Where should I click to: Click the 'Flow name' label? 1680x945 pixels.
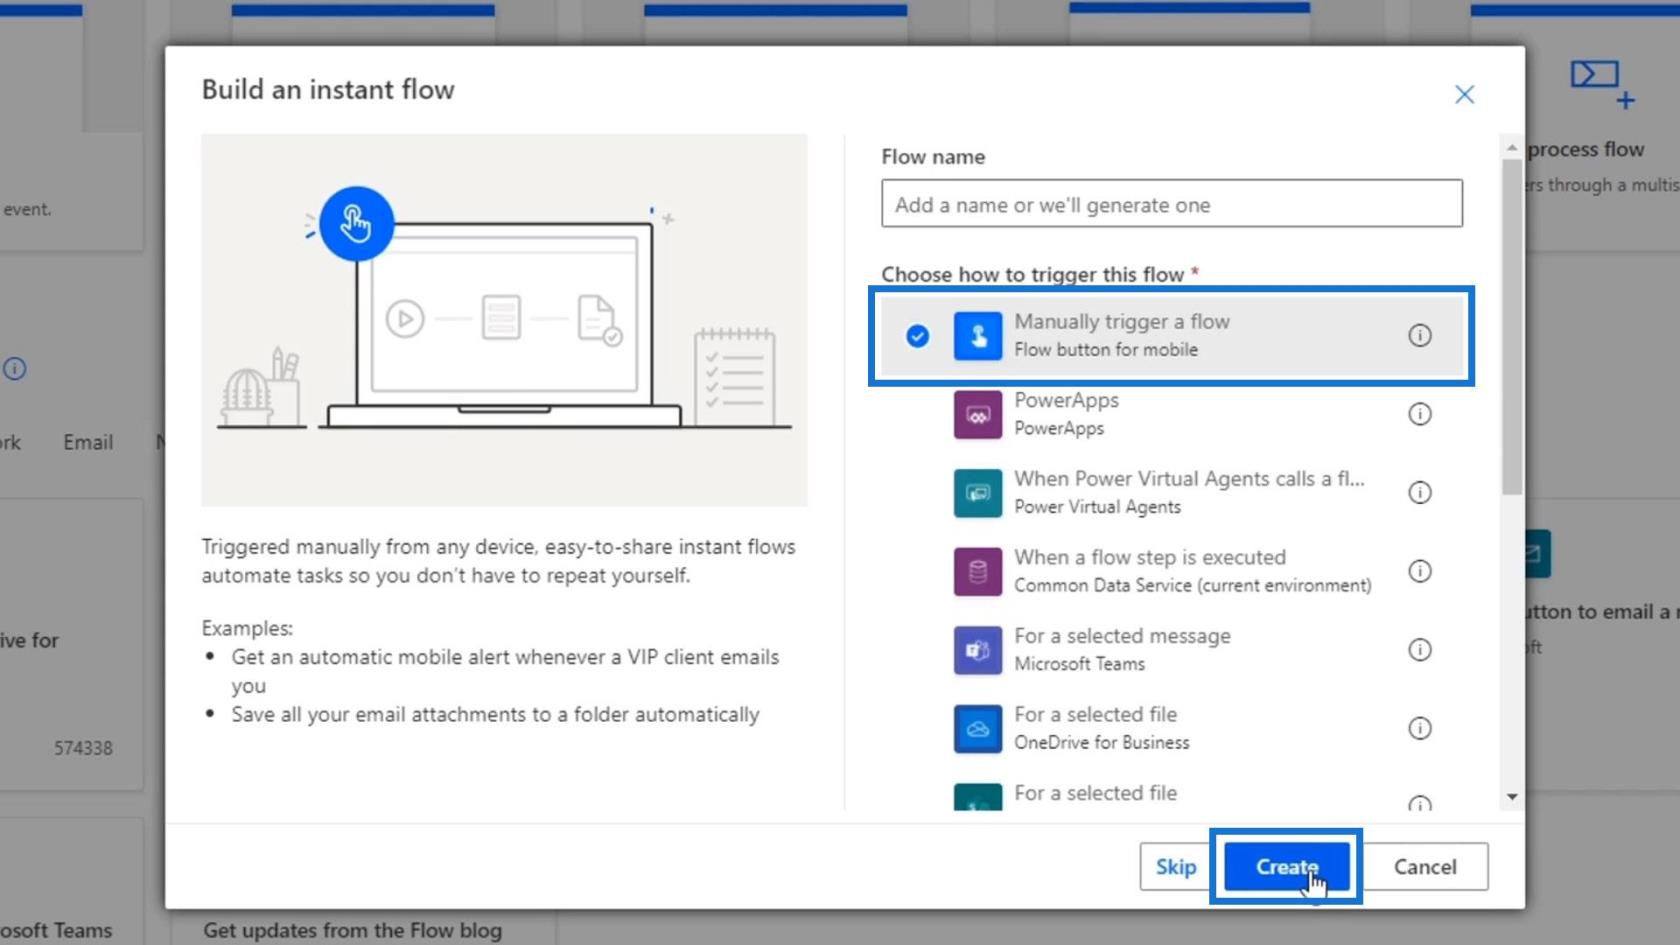(933, 157)
